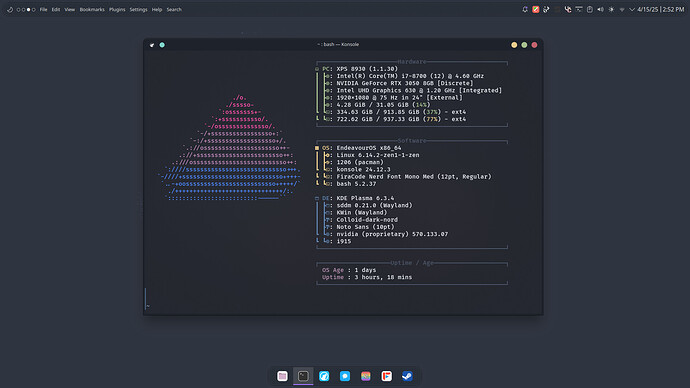
Task: Open the notifications bell in system tray
Action: tap(525, 9)
